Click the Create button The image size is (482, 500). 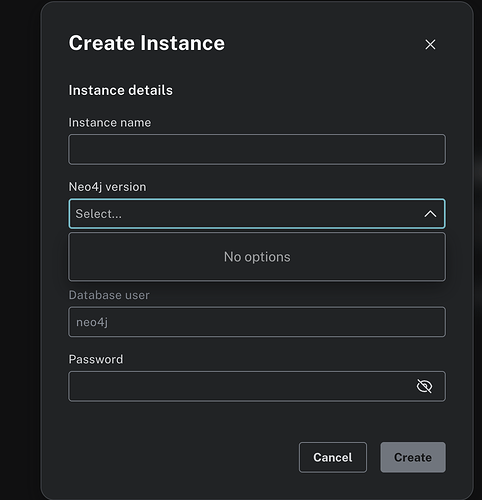click(413, 457)
